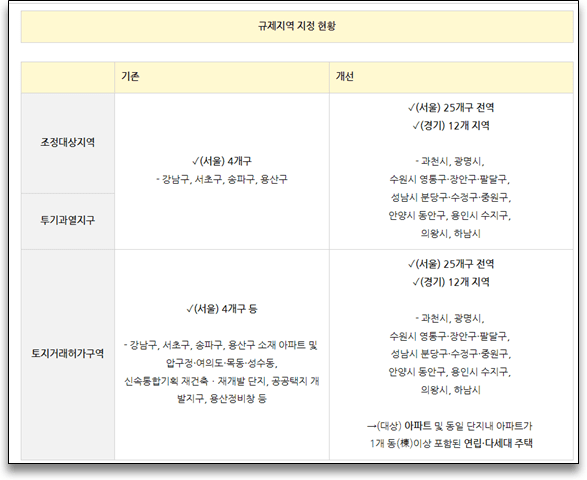
Task: Click the '✓(서울) 4개구' text without '등'
Action: pos(222,161)
